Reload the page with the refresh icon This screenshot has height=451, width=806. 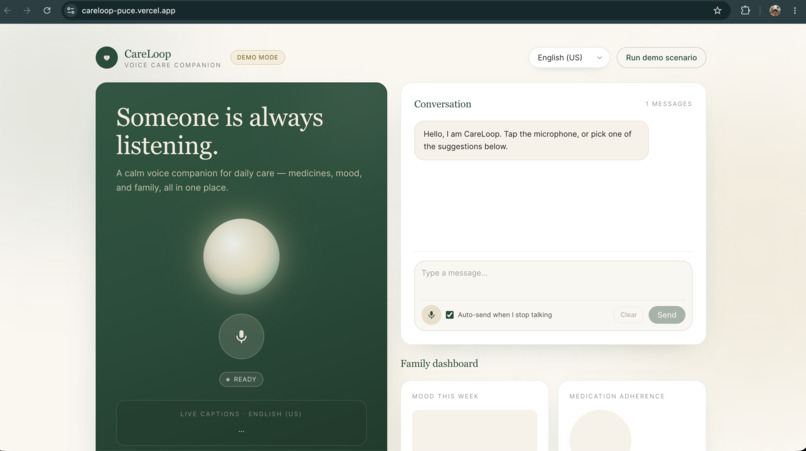point(47,10)
